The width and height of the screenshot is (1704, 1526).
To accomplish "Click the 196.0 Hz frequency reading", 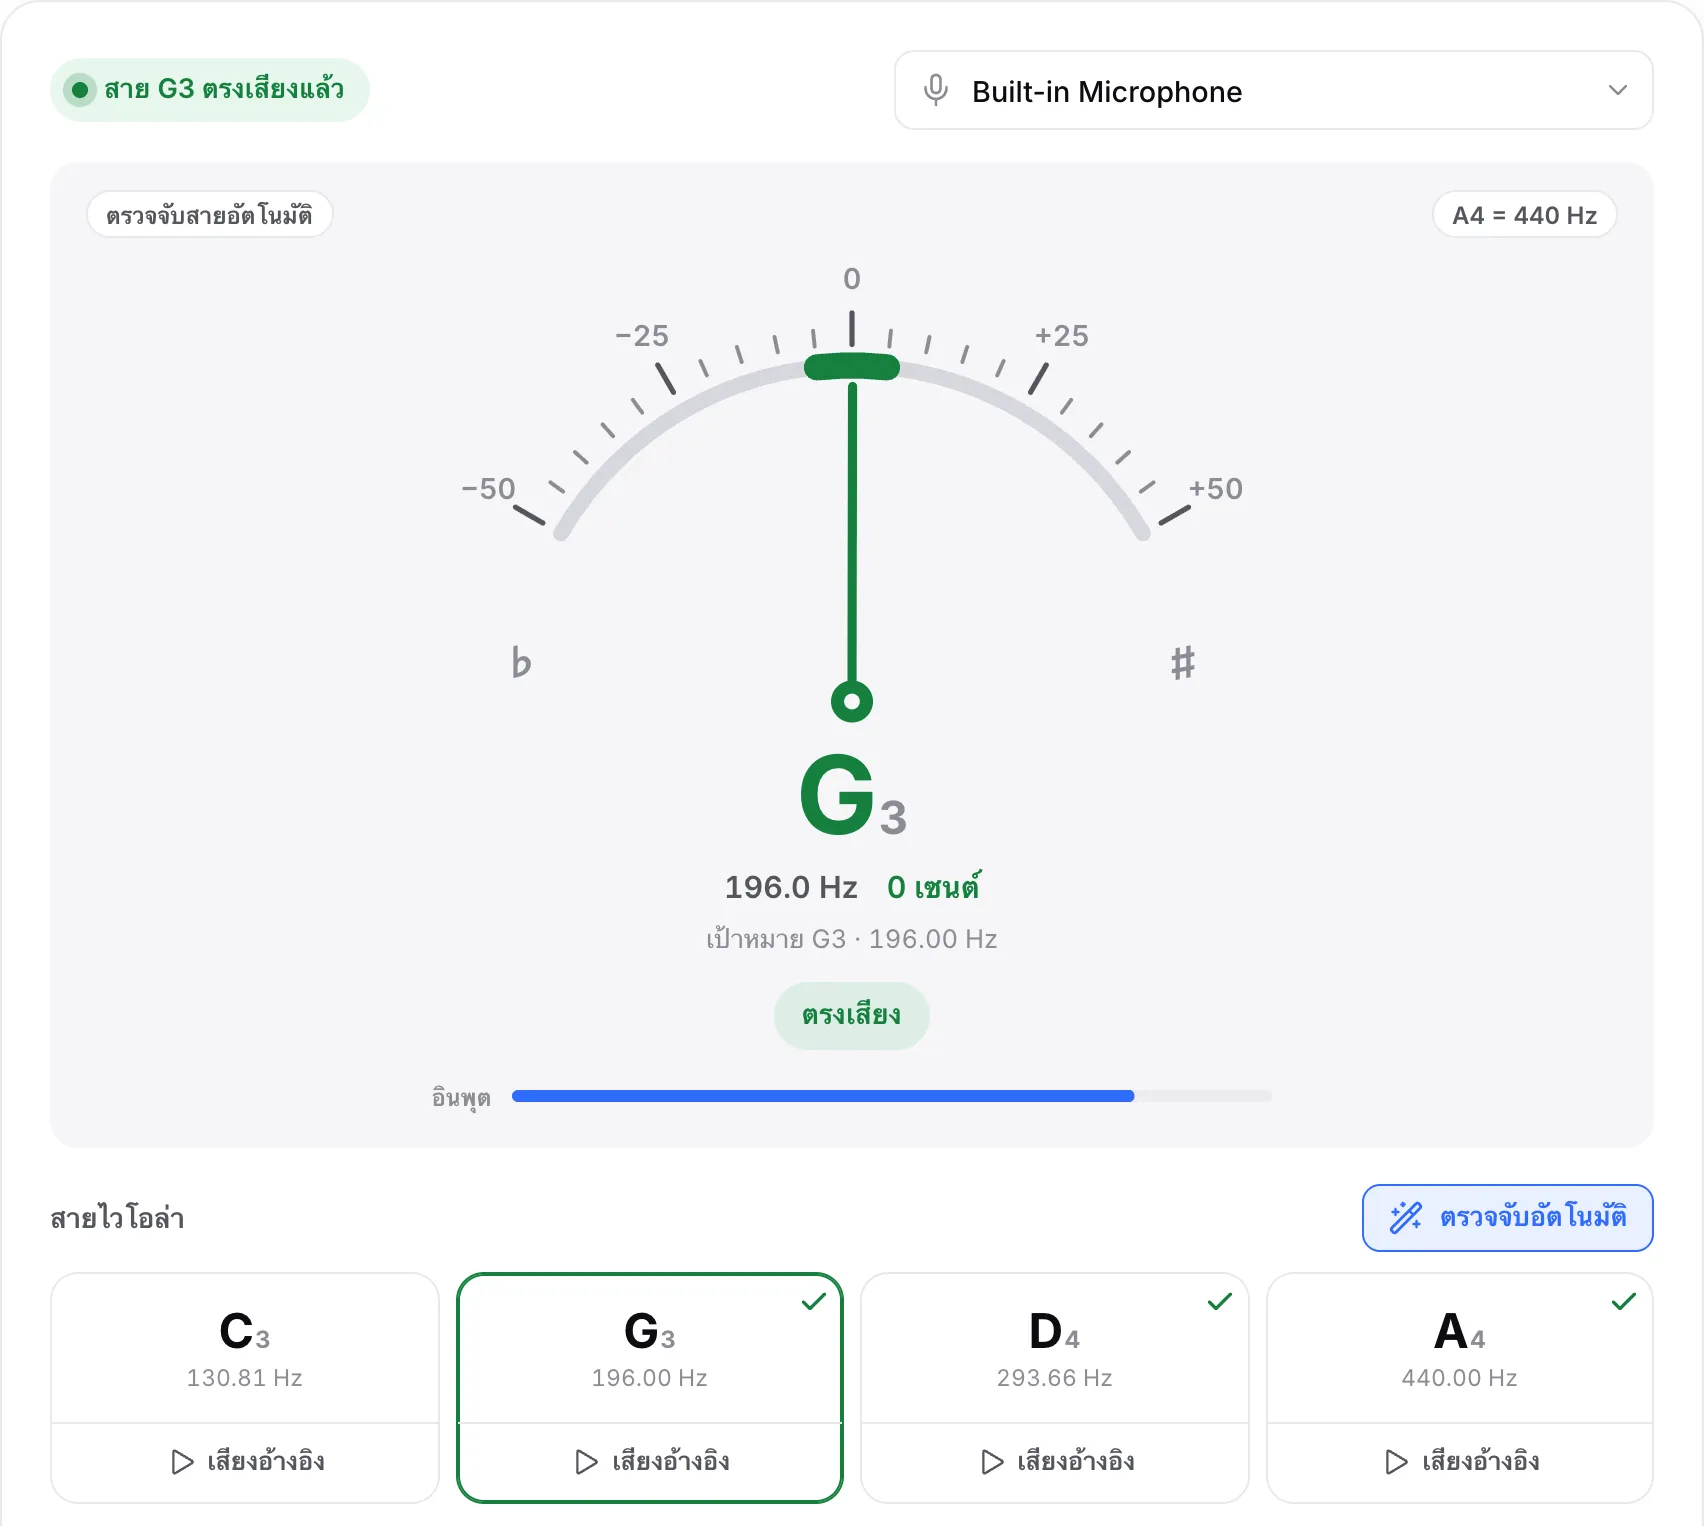I will [x=791, y=887].
